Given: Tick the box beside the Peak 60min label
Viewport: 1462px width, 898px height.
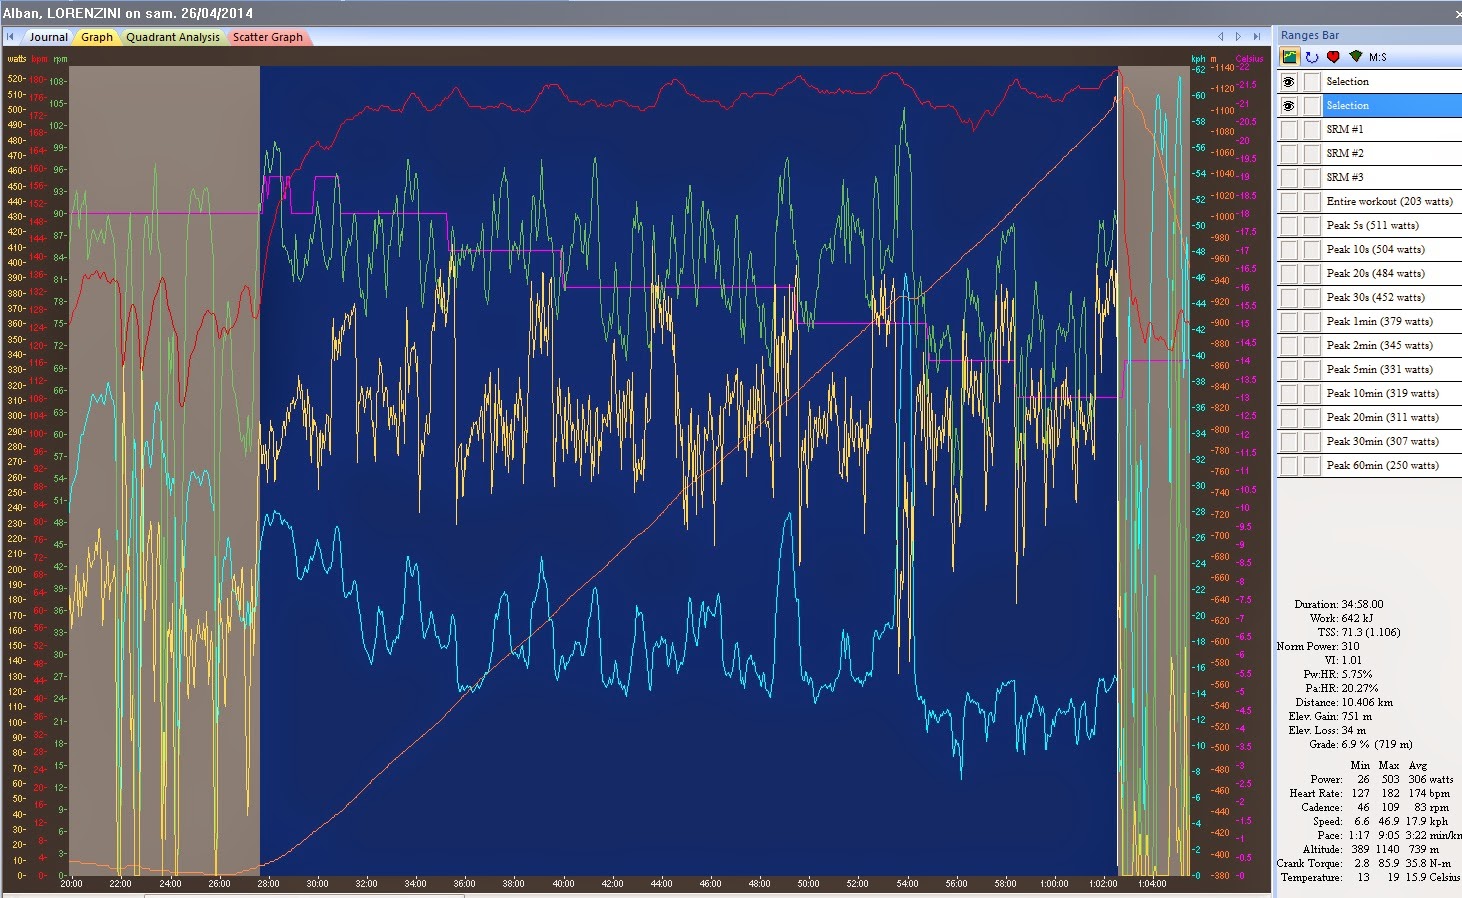Looking at the screenshot, I should click(x=1311, y=466).
